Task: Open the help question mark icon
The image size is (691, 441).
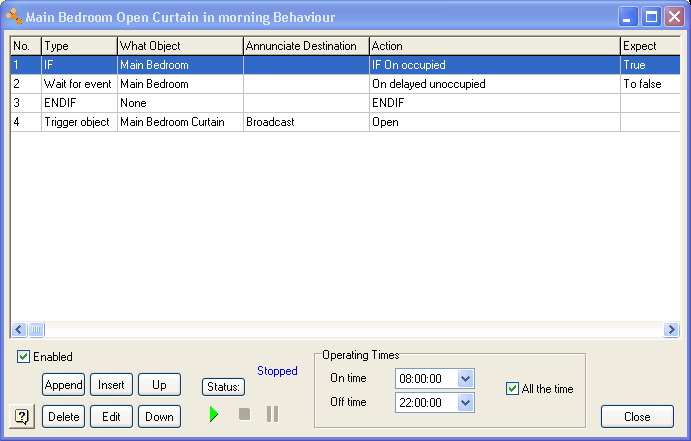Action: coord(22,416)
